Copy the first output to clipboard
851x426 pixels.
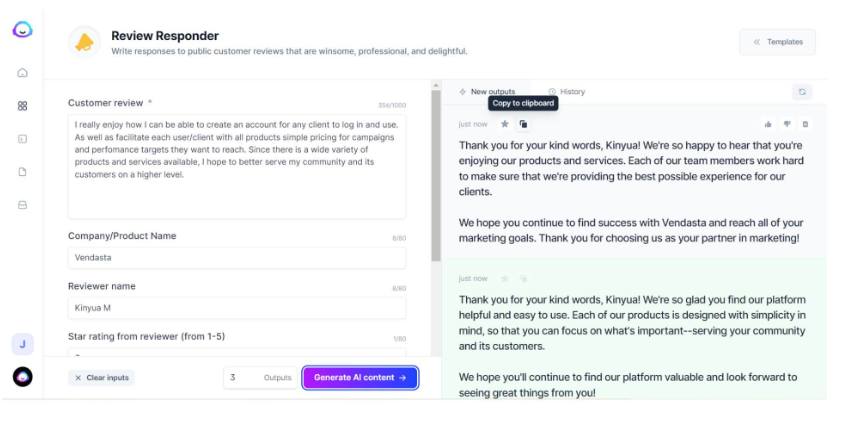coord(523,124)
